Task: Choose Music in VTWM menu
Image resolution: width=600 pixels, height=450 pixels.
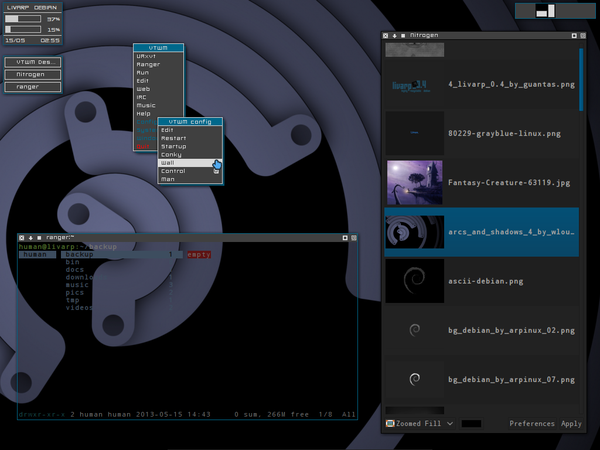Action: point(158,106)
